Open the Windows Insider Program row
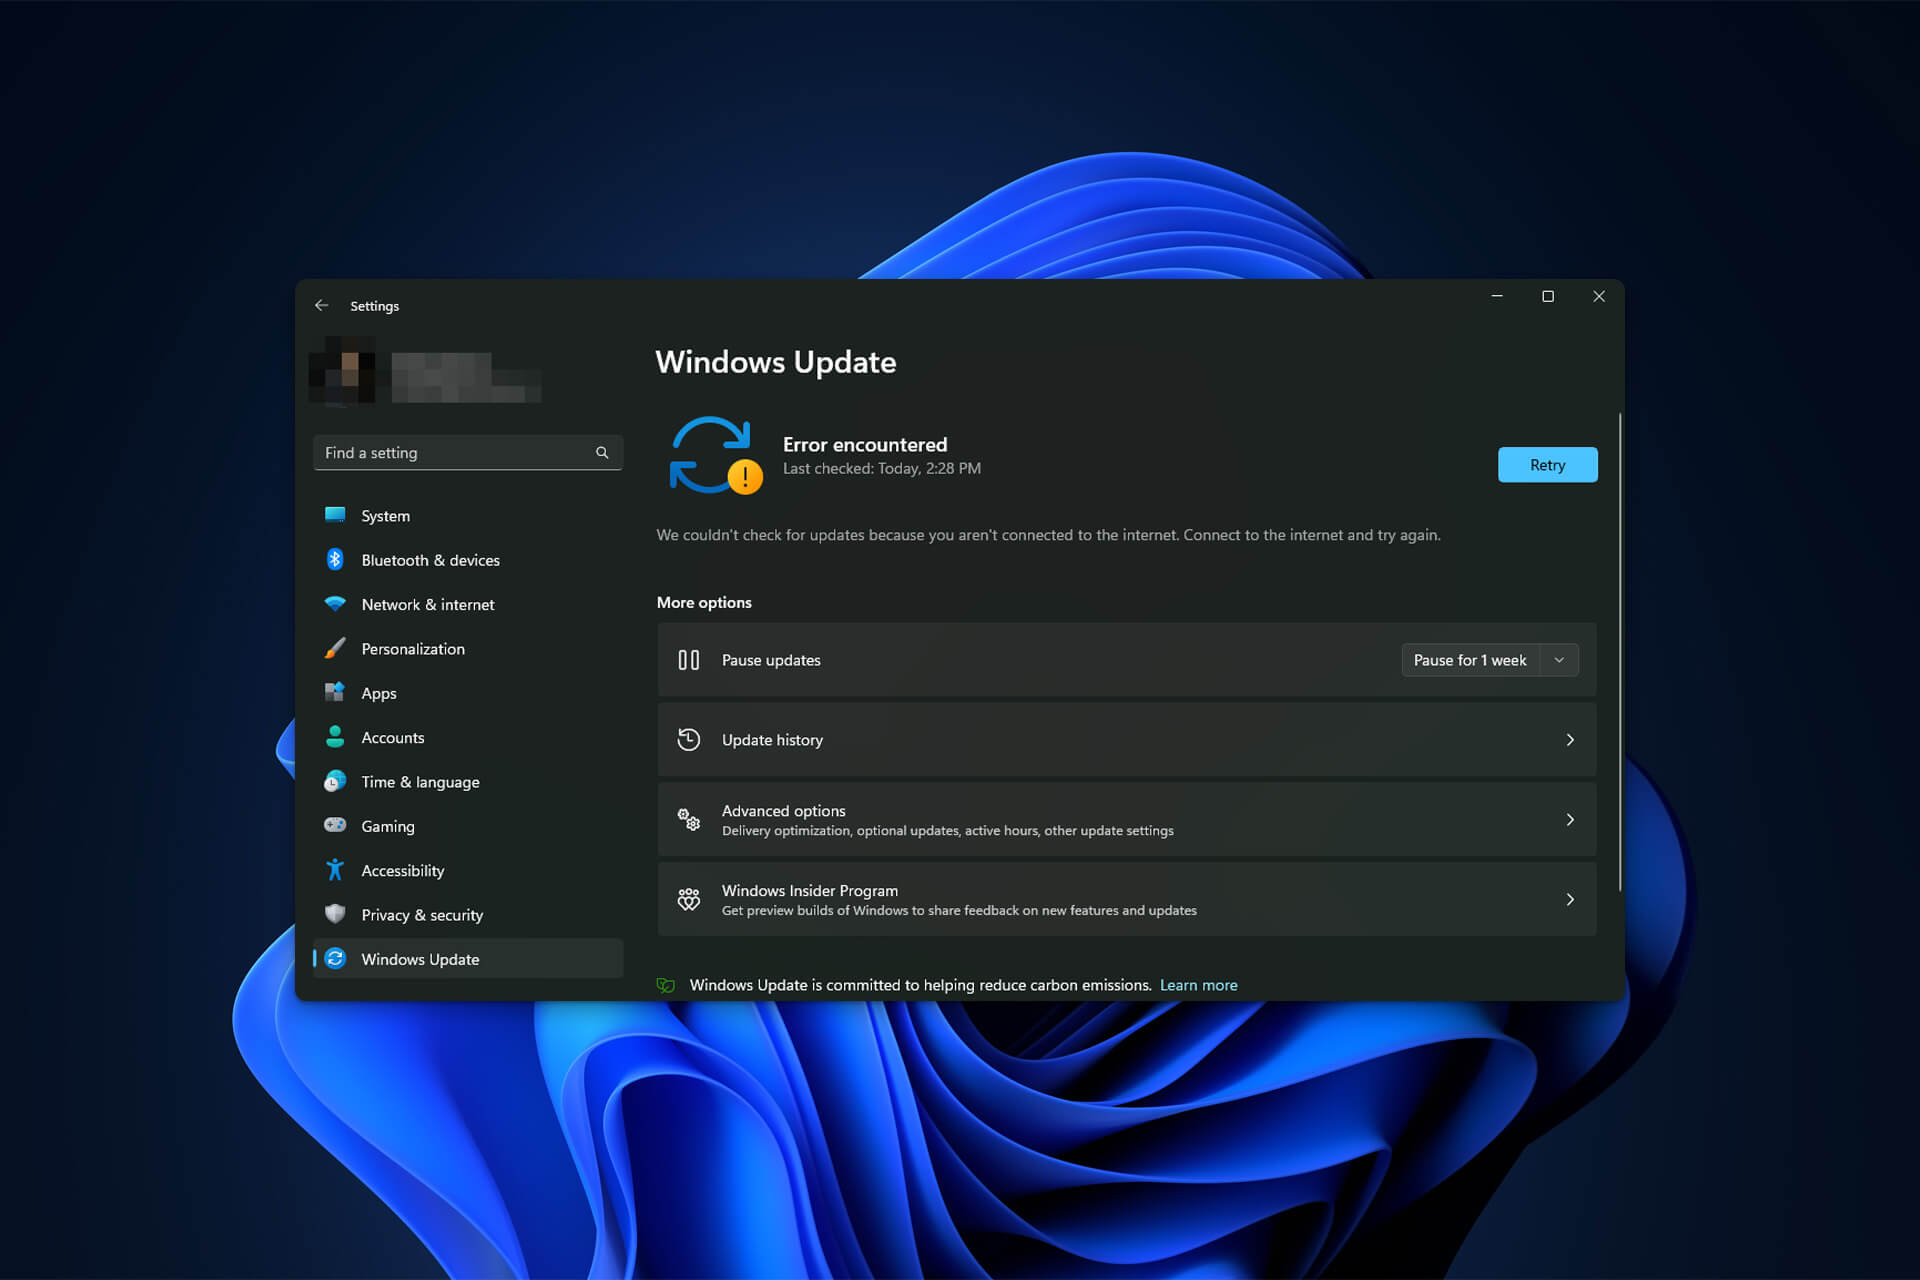 (x=1127, y=899)
